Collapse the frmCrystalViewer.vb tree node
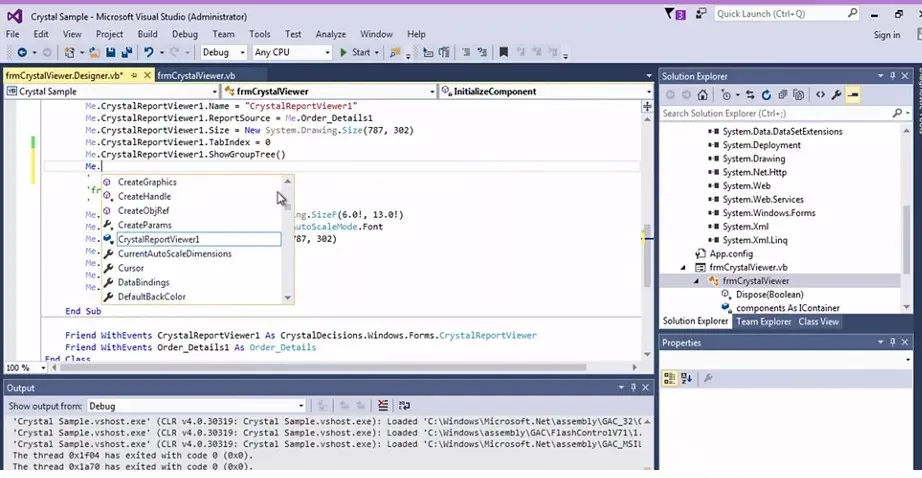This screenshot has width=922, height=478. [x=684, y=268]
